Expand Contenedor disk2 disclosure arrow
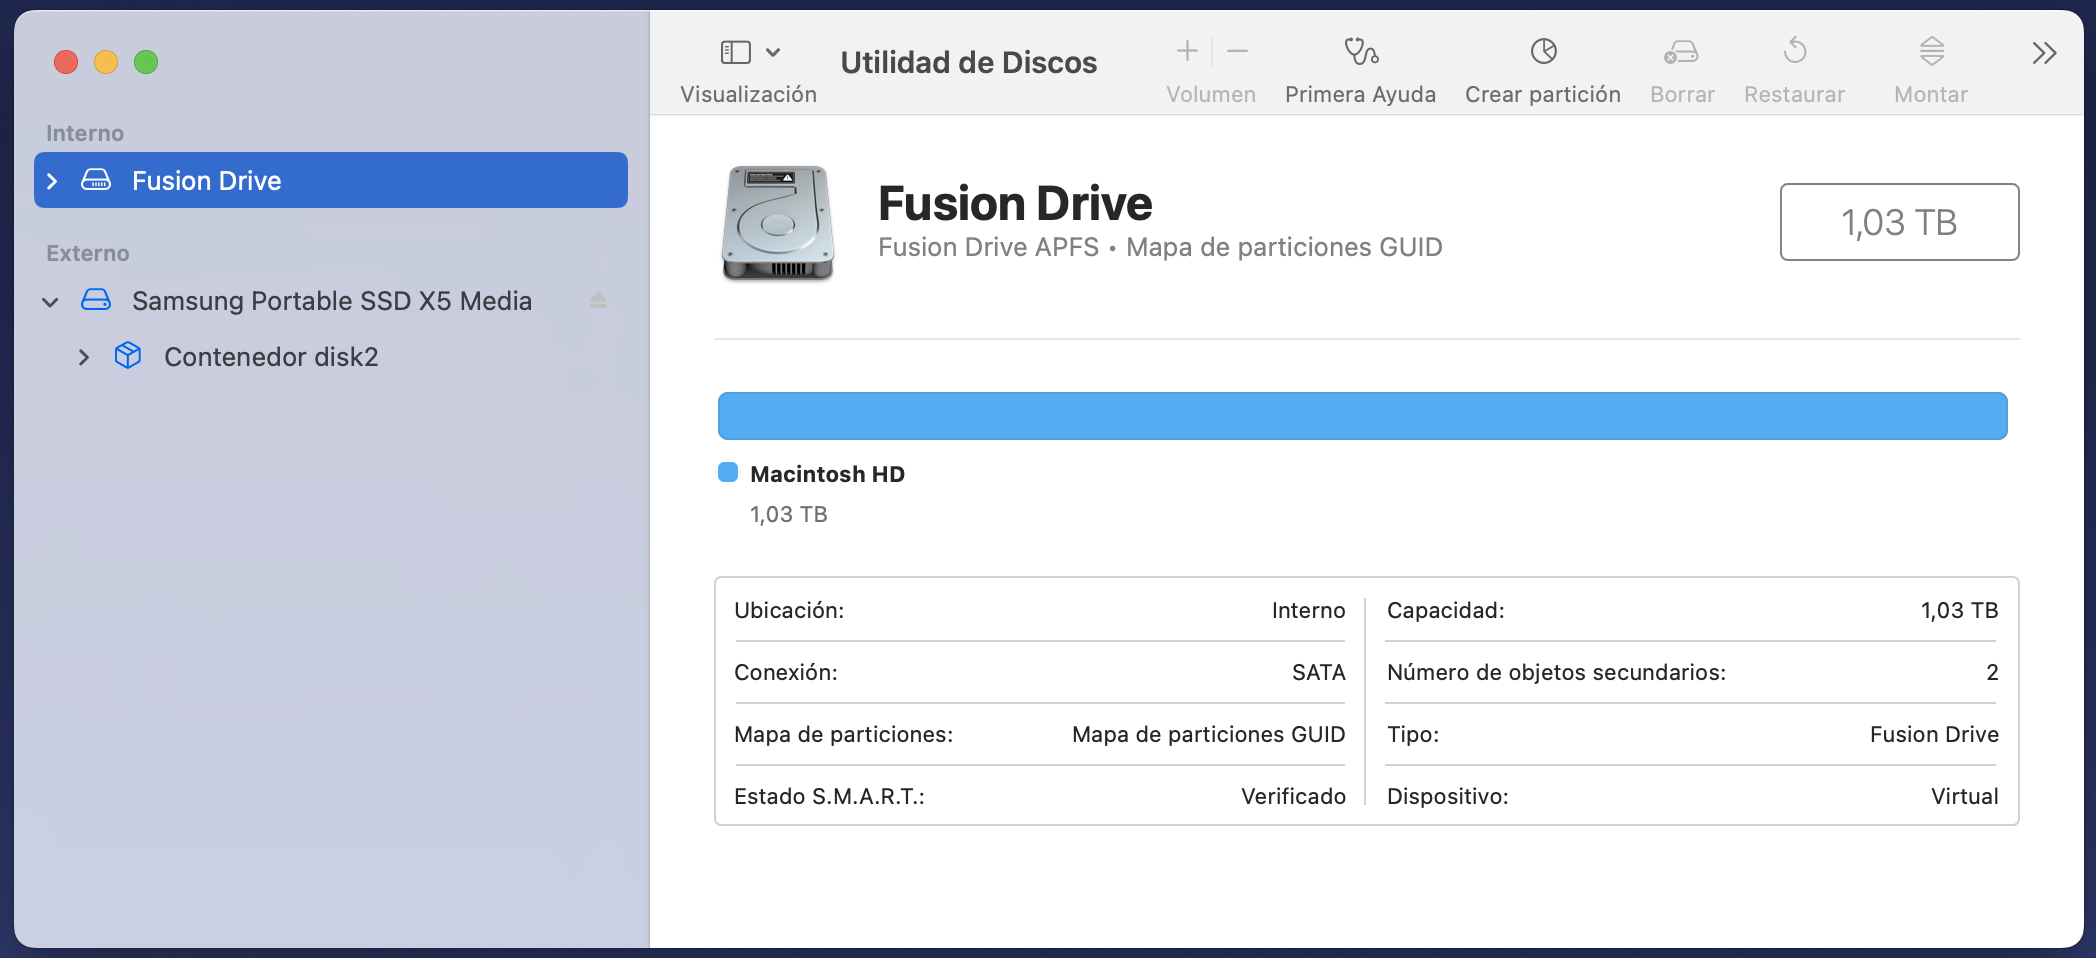 point(84,357)
